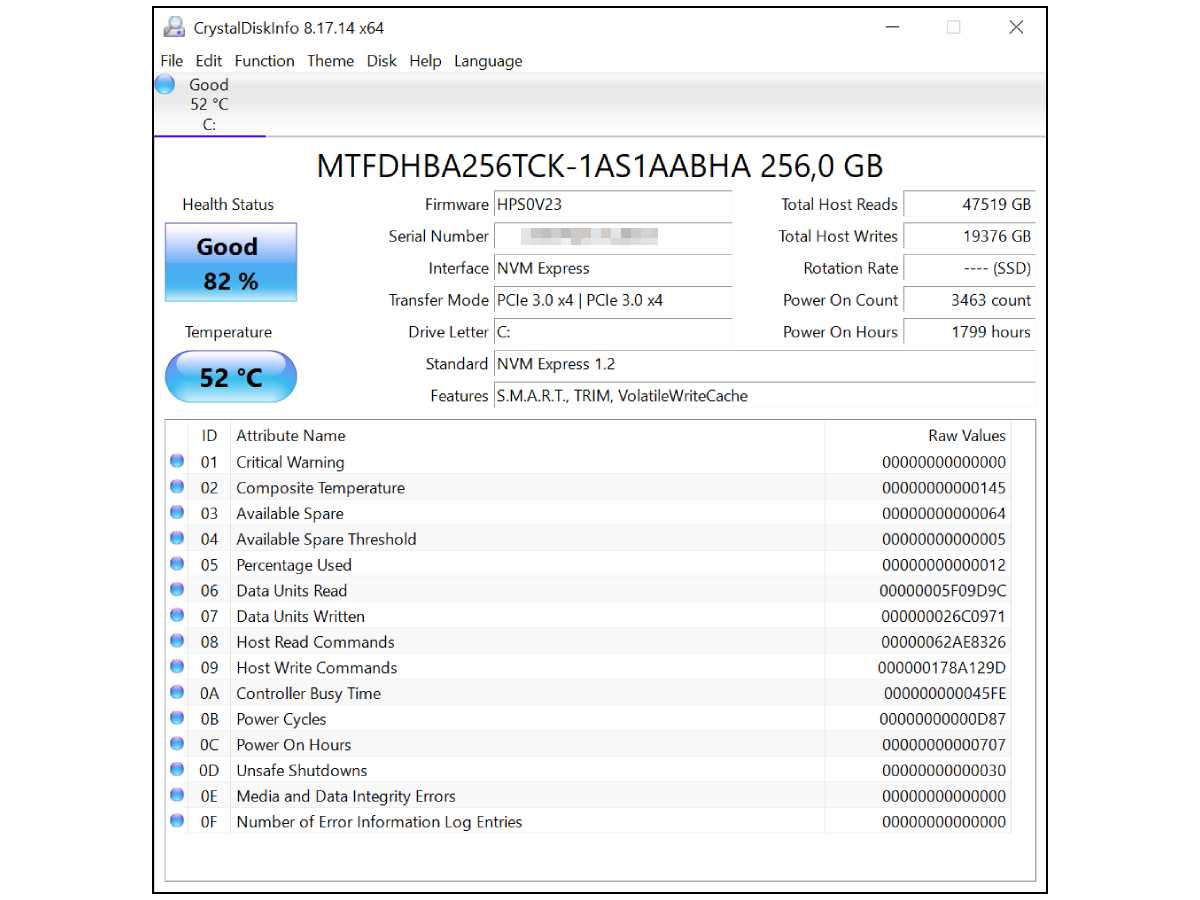The width and height of the screenshot is (1200, 900).
Task: Click the status orb beside Unsafe Shutdowns
Action: coord(177,770)
